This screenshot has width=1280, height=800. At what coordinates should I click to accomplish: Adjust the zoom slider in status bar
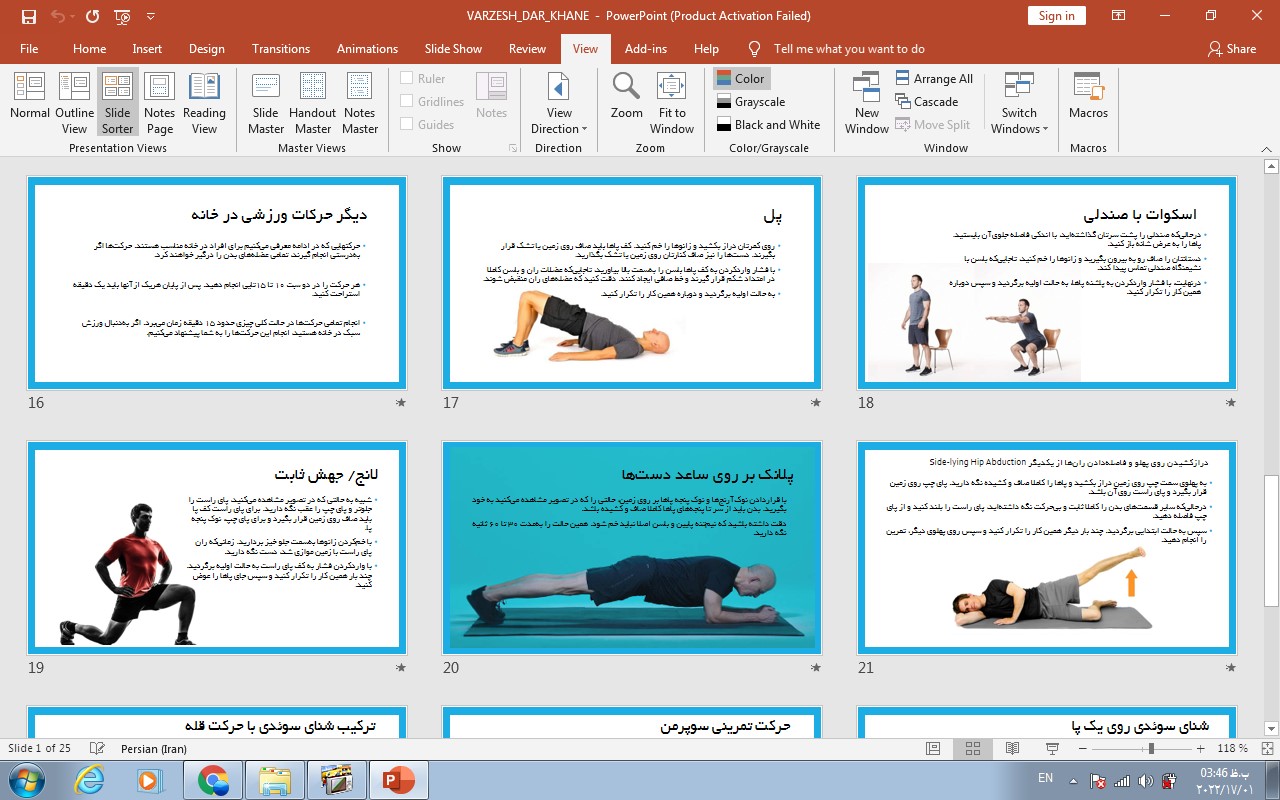(x=1151, y=749)
